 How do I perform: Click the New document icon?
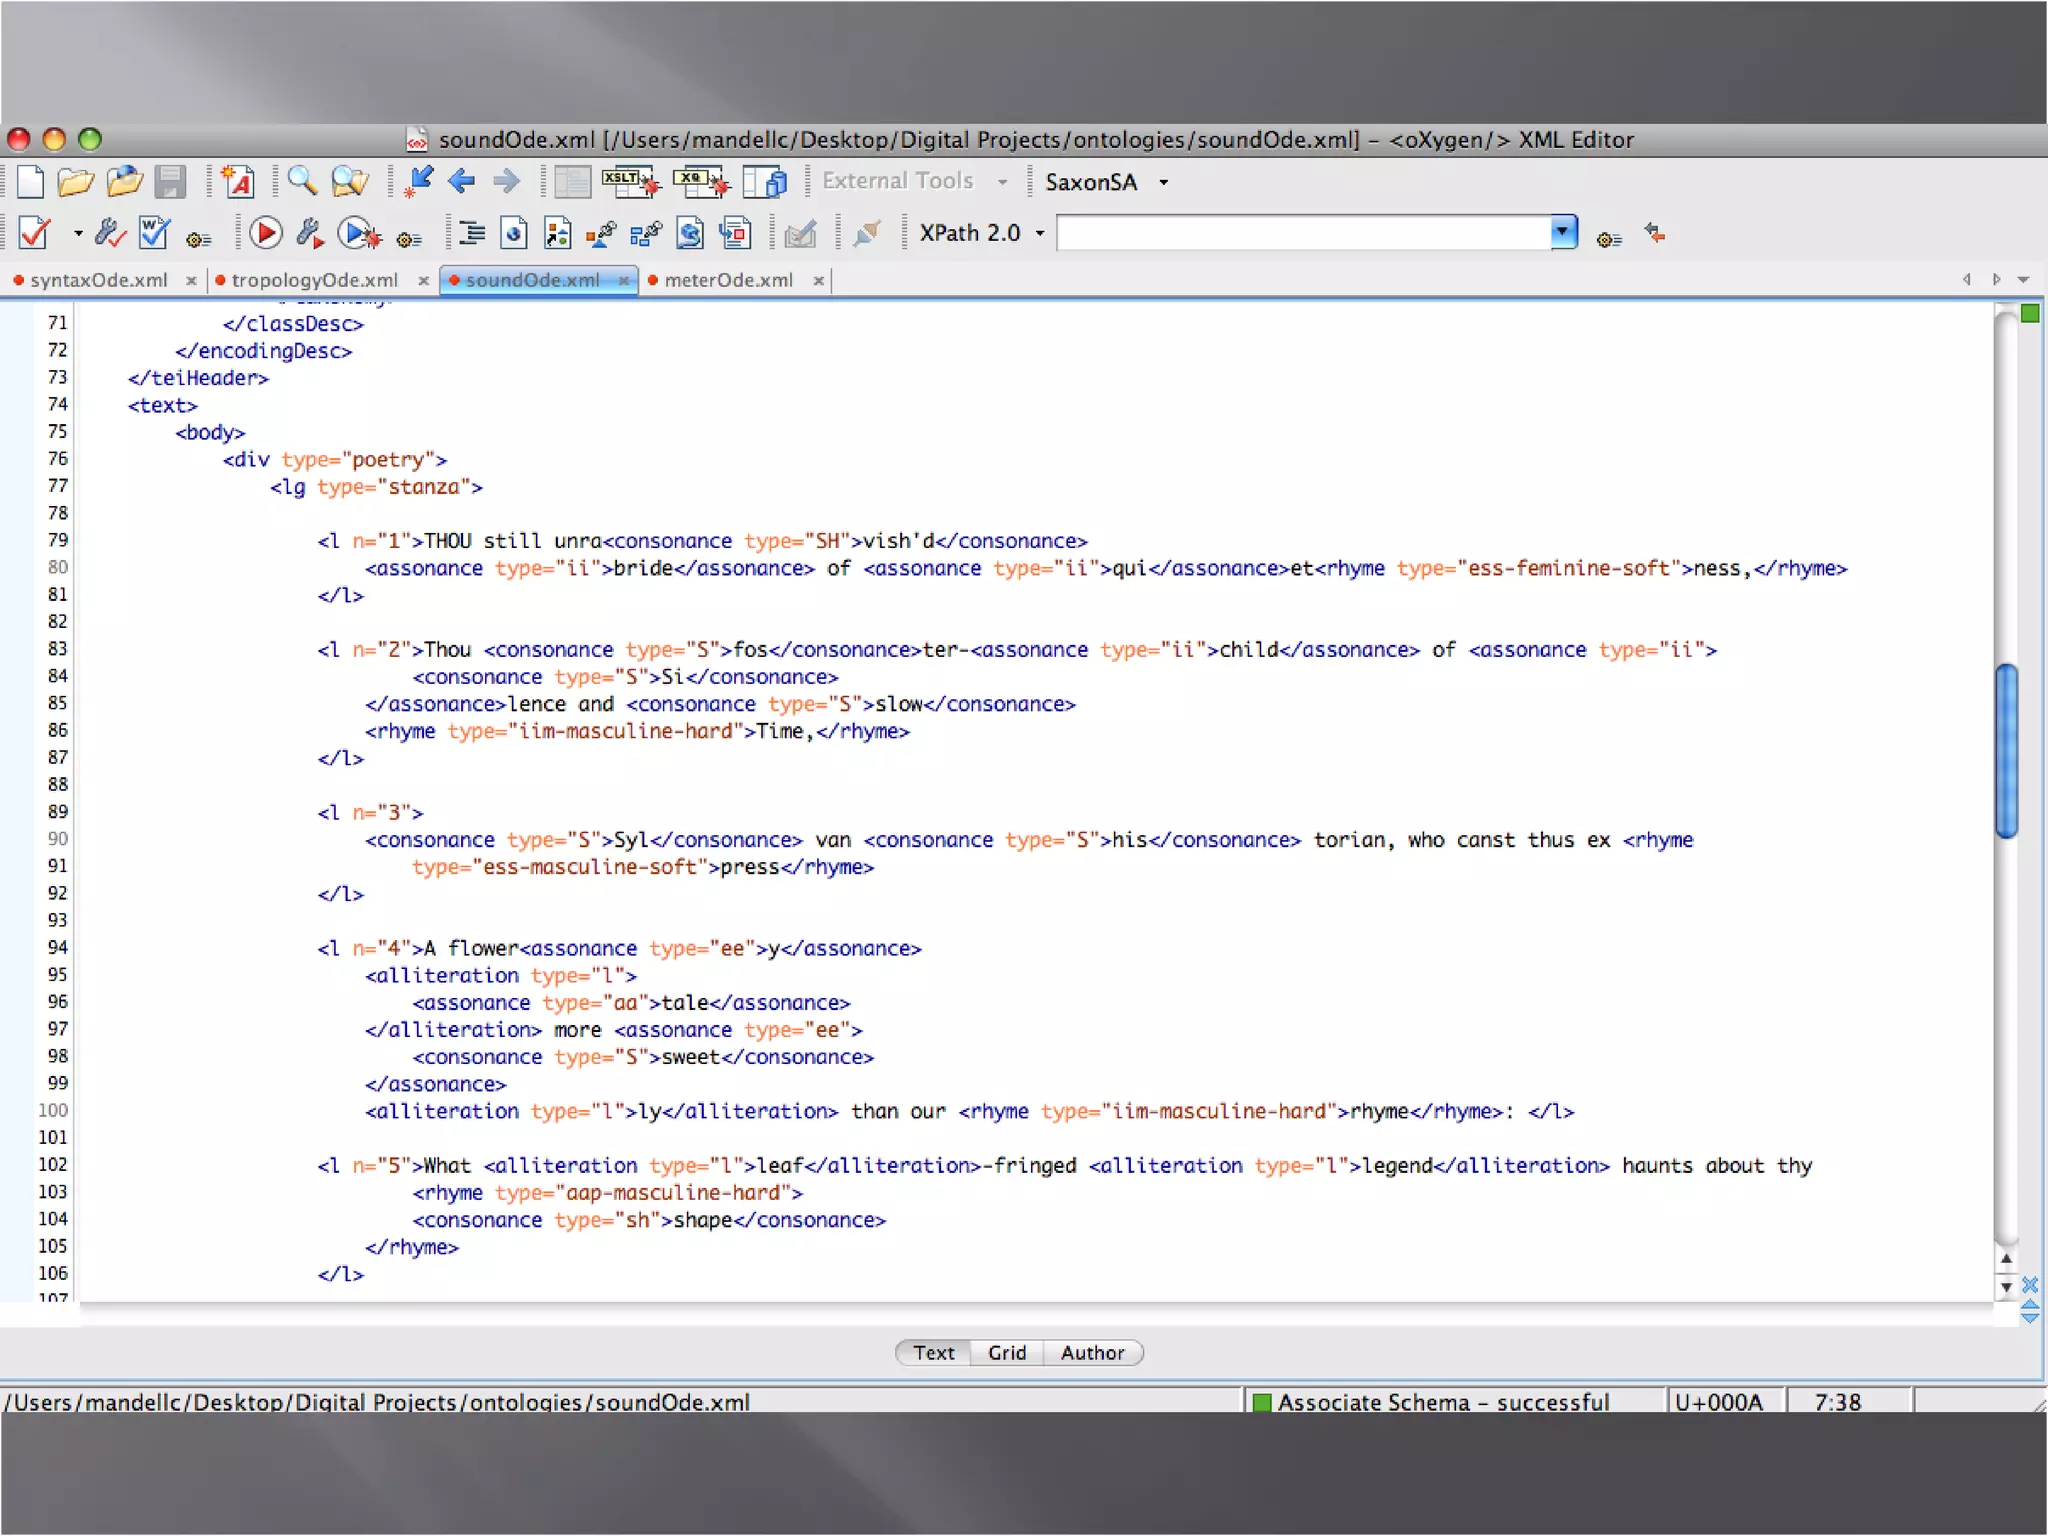pos(30,182)
